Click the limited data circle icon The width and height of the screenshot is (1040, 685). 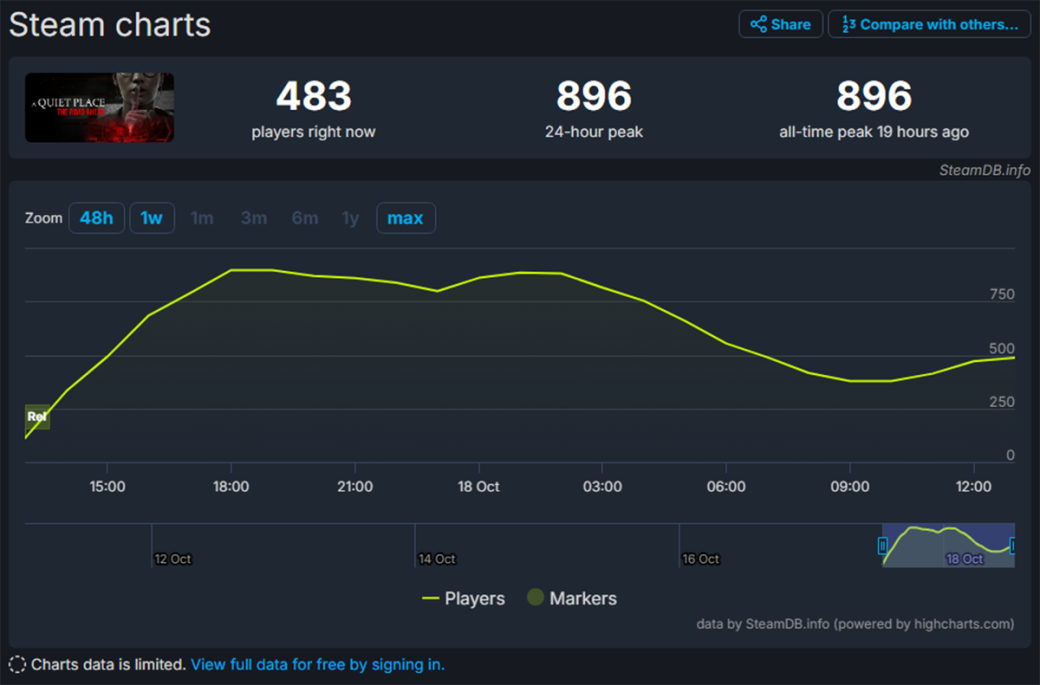coord(17,664)
